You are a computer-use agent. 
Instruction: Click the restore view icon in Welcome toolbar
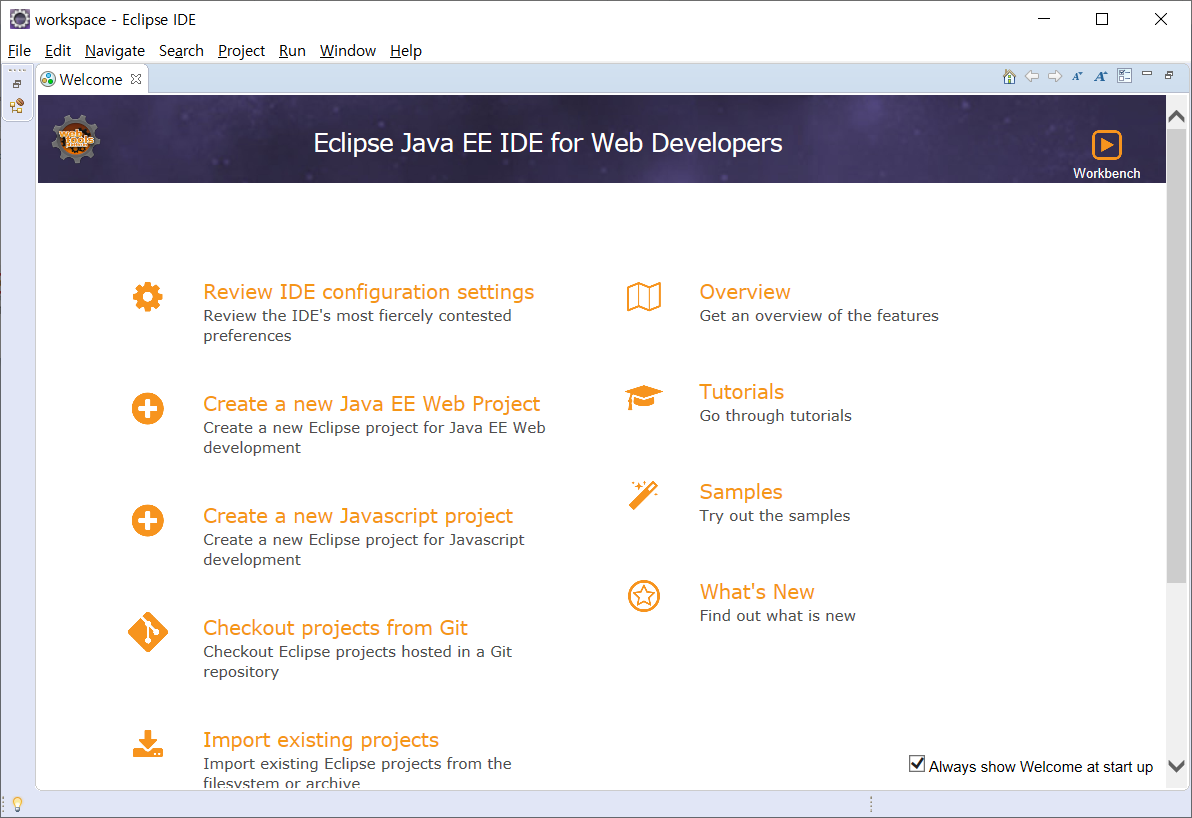[1169, 75]
